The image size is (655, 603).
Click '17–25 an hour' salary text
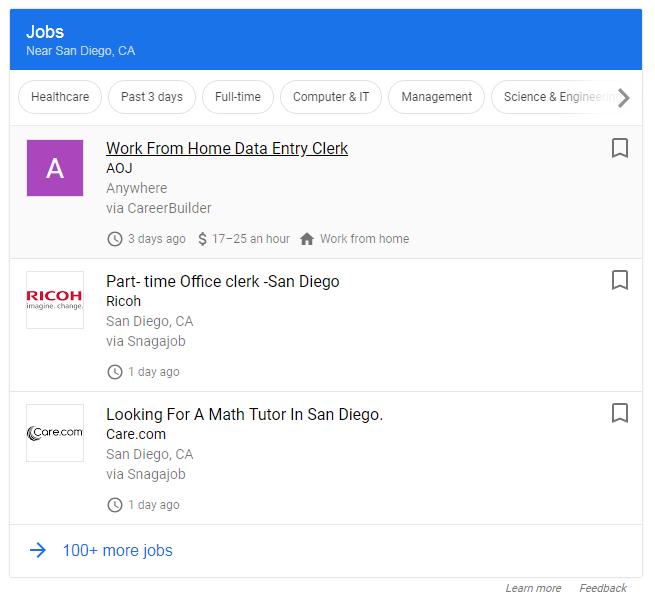(251, 239)
